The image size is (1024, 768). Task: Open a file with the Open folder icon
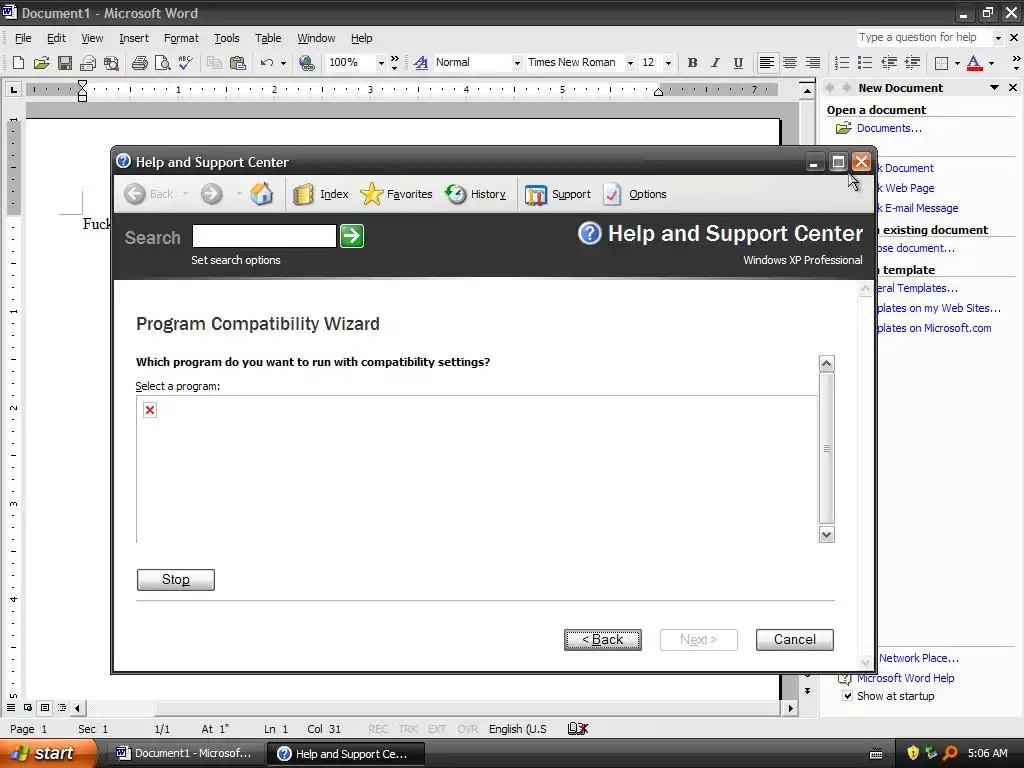pos(41,63)
